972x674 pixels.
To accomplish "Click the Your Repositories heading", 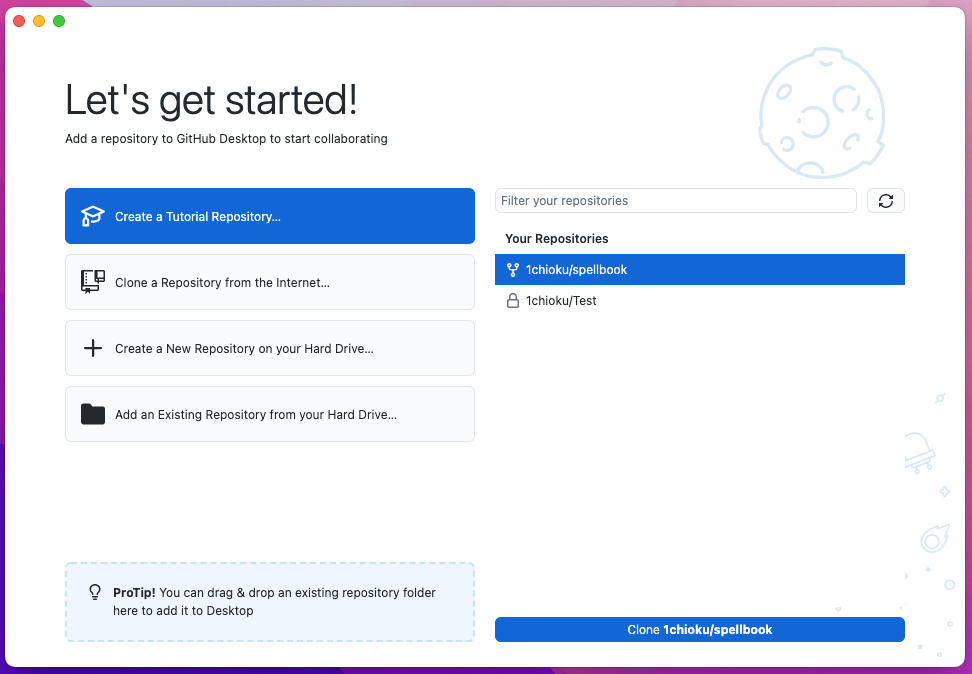I will point(557,239).
